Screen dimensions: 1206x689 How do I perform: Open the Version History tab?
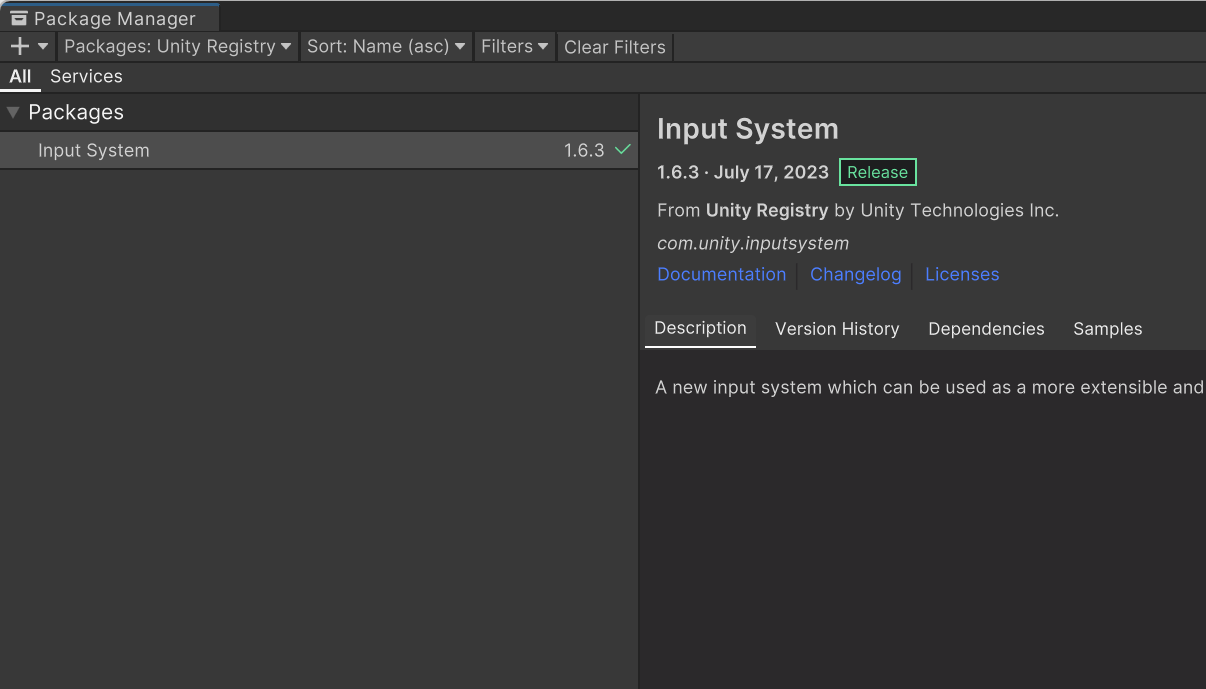point(837,329)
